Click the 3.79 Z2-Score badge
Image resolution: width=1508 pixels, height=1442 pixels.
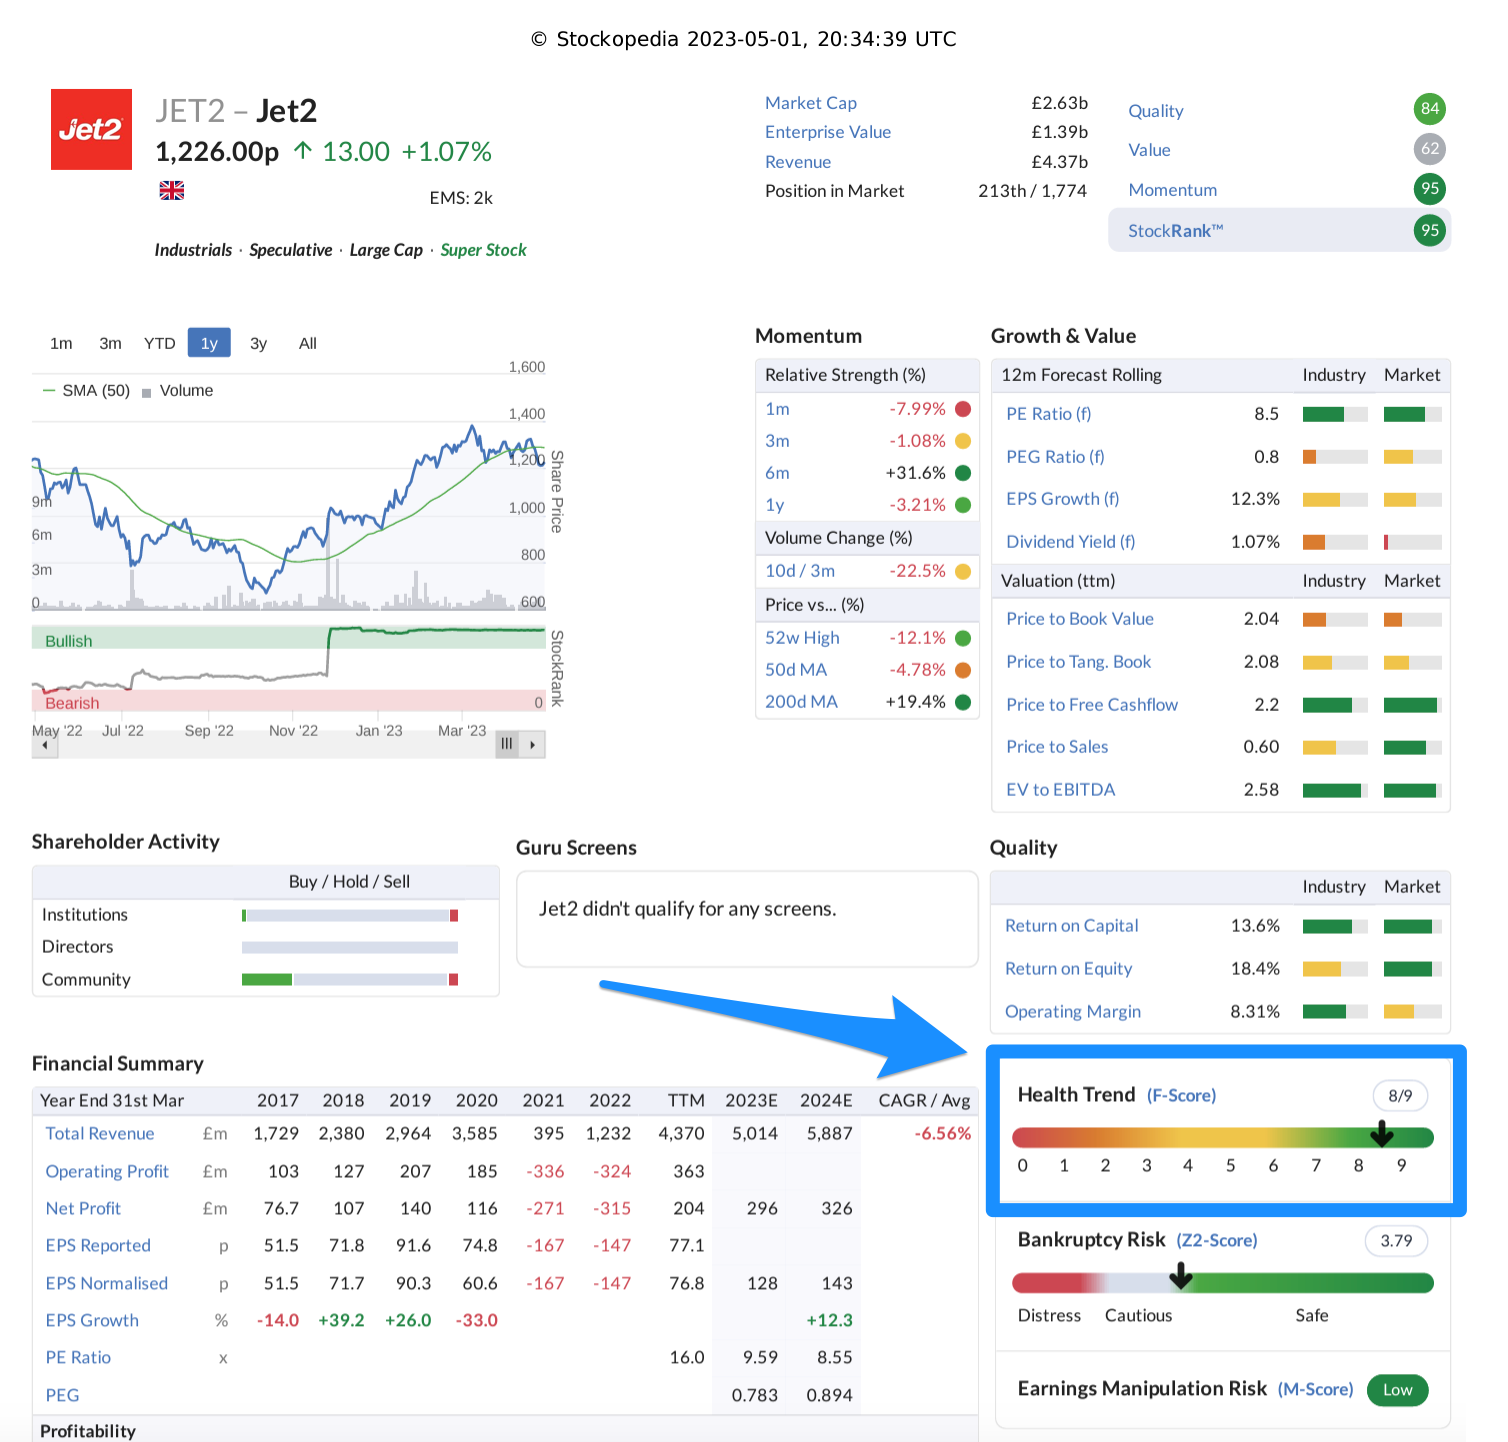(x=1396, y=1240)
